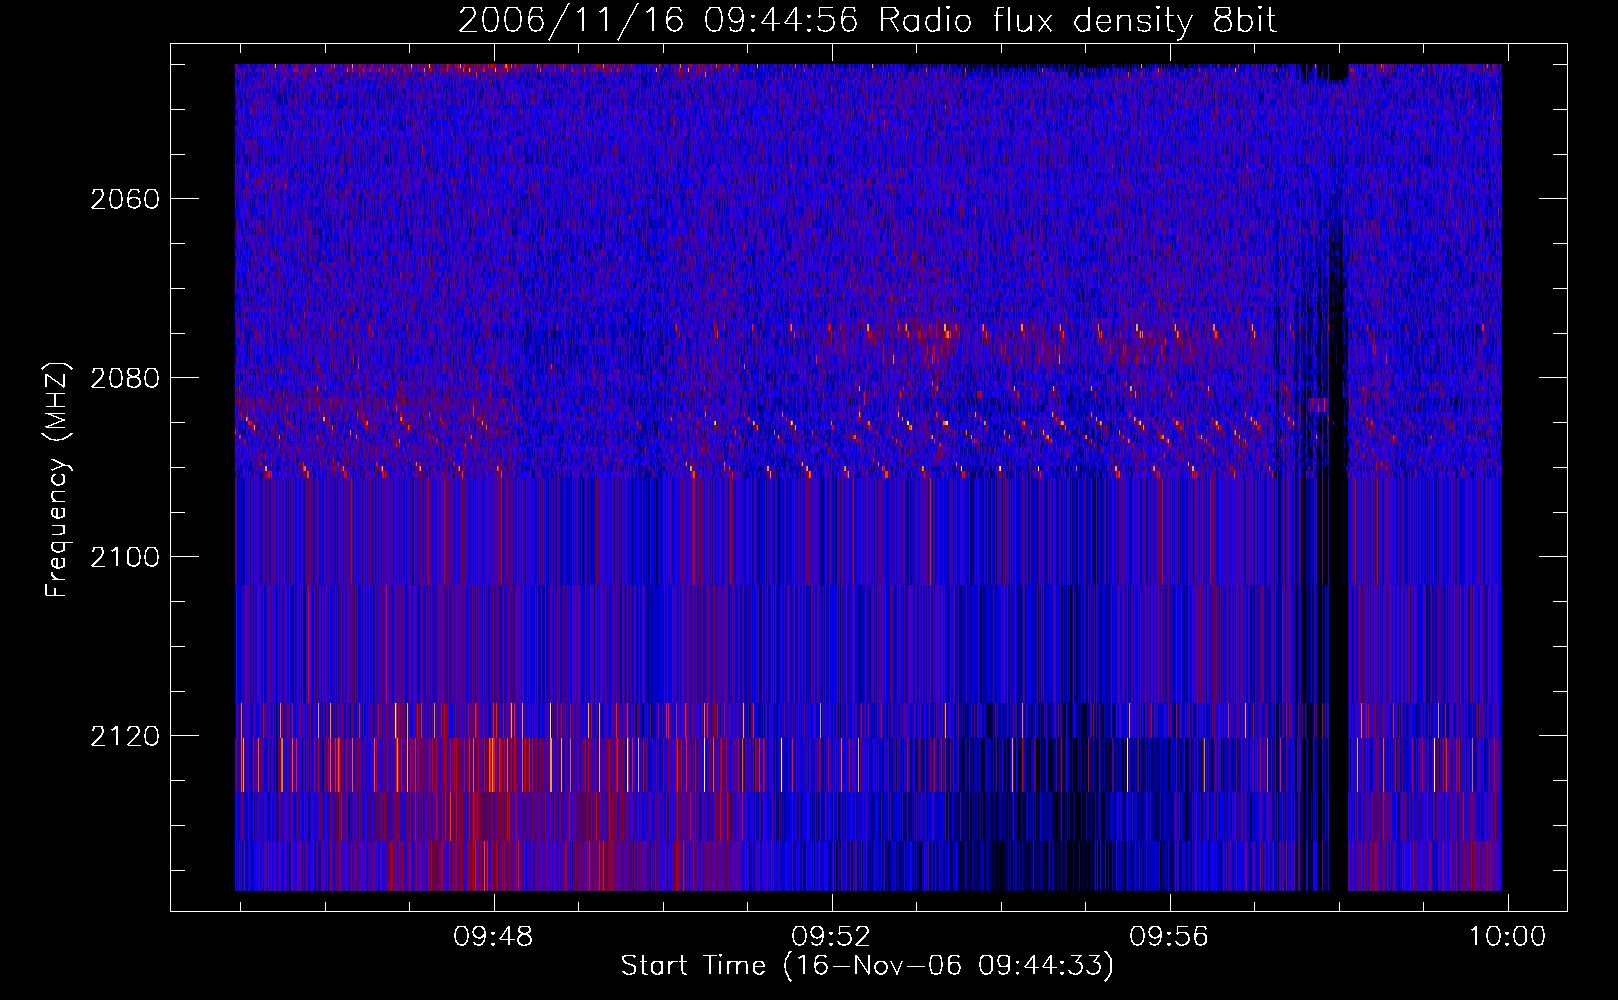Click the 10:00 time tick label
Screen dimensions: 1618x1000
[1507, 937]
